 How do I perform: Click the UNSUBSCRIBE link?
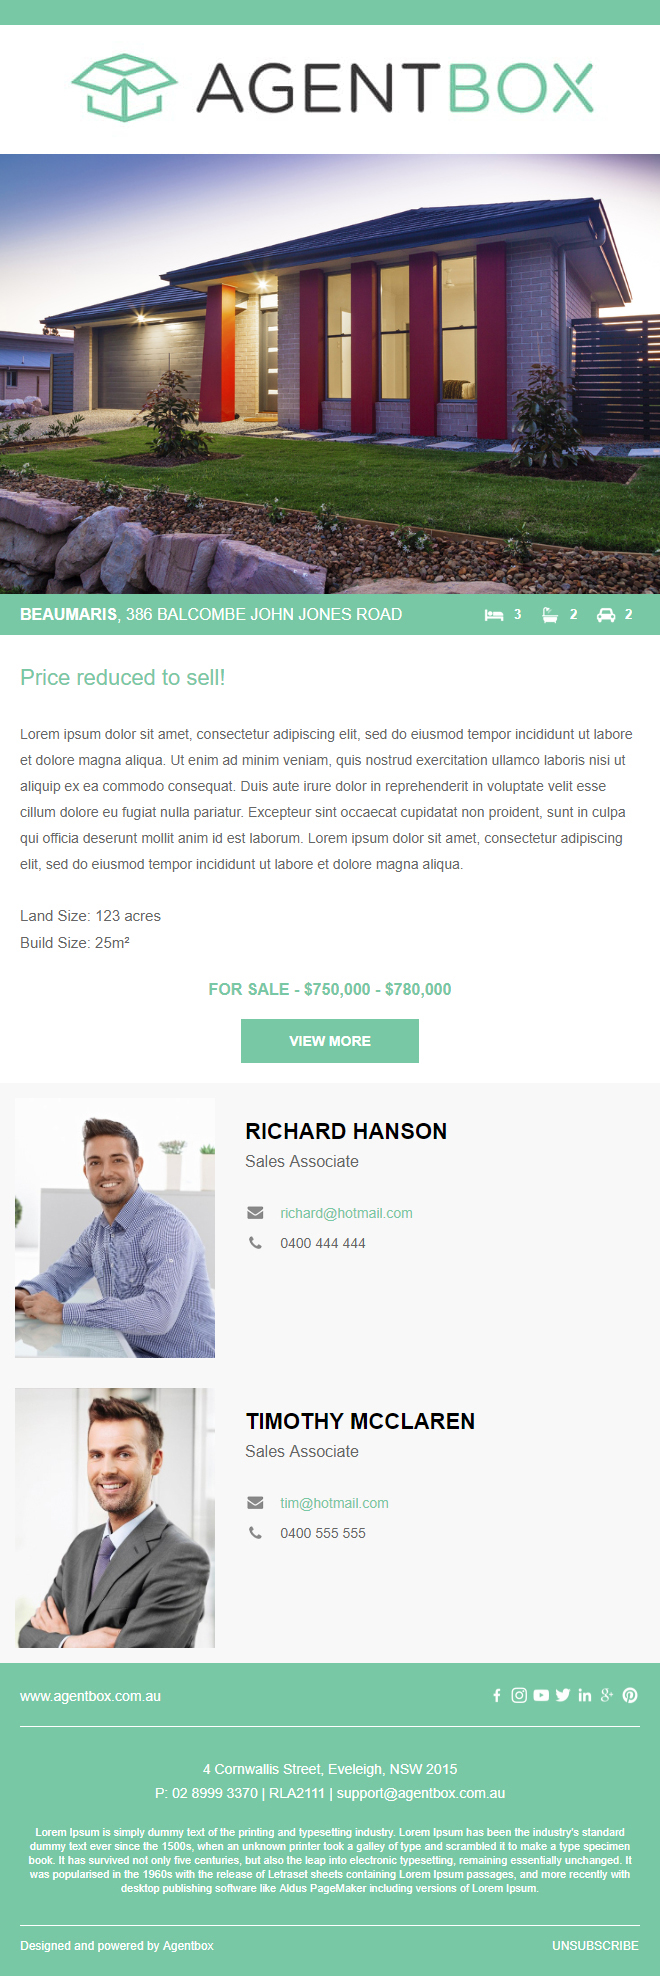(595, 1946)
